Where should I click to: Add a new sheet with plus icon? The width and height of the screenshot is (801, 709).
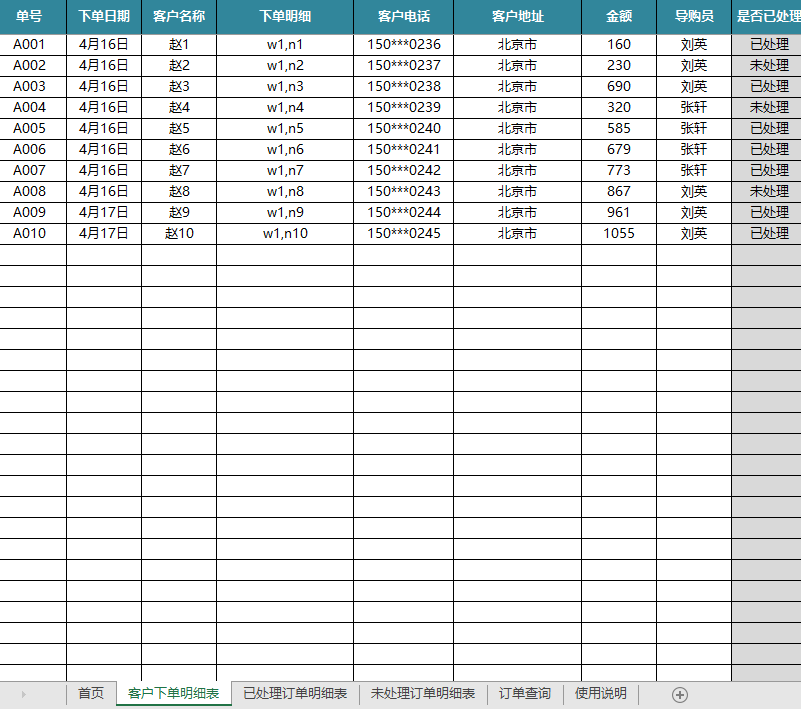pos(679,695)
